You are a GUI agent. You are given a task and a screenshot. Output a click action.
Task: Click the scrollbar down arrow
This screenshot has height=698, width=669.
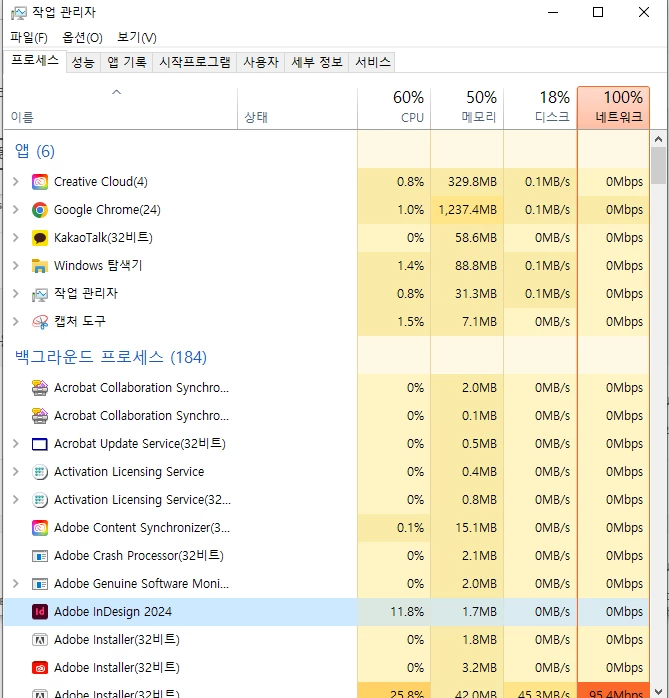click(x=659, y=691)
